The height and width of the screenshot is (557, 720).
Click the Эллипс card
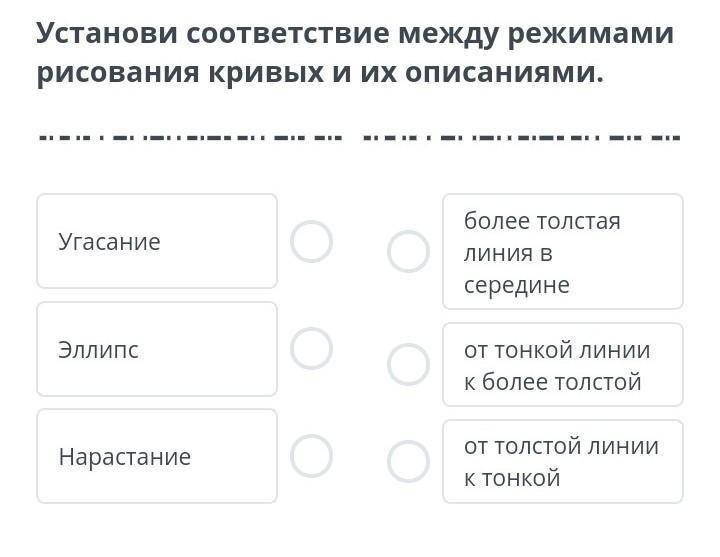pos(157,349)
